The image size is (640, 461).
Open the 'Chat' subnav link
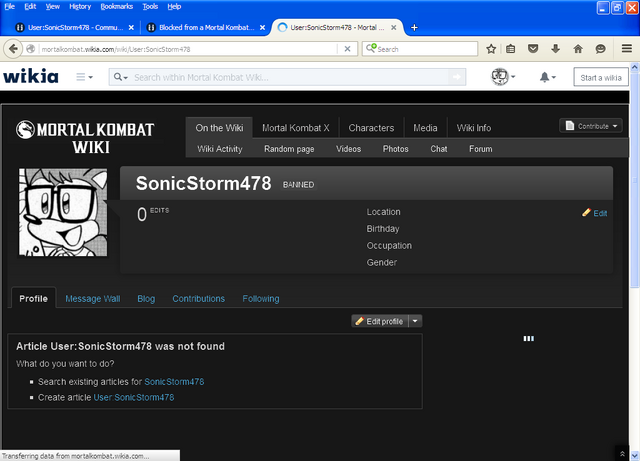click(439, 149)
